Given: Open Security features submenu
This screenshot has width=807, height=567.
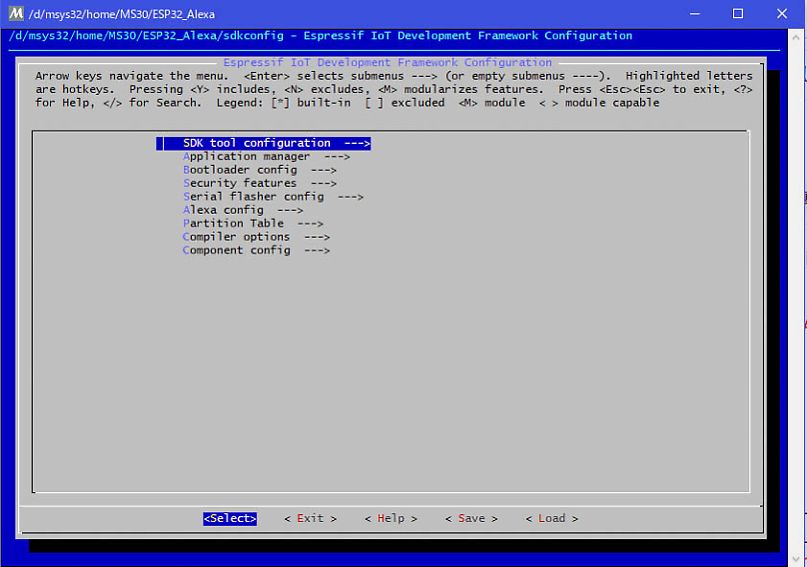Looking at the screenshot, I should click(259, 183).
